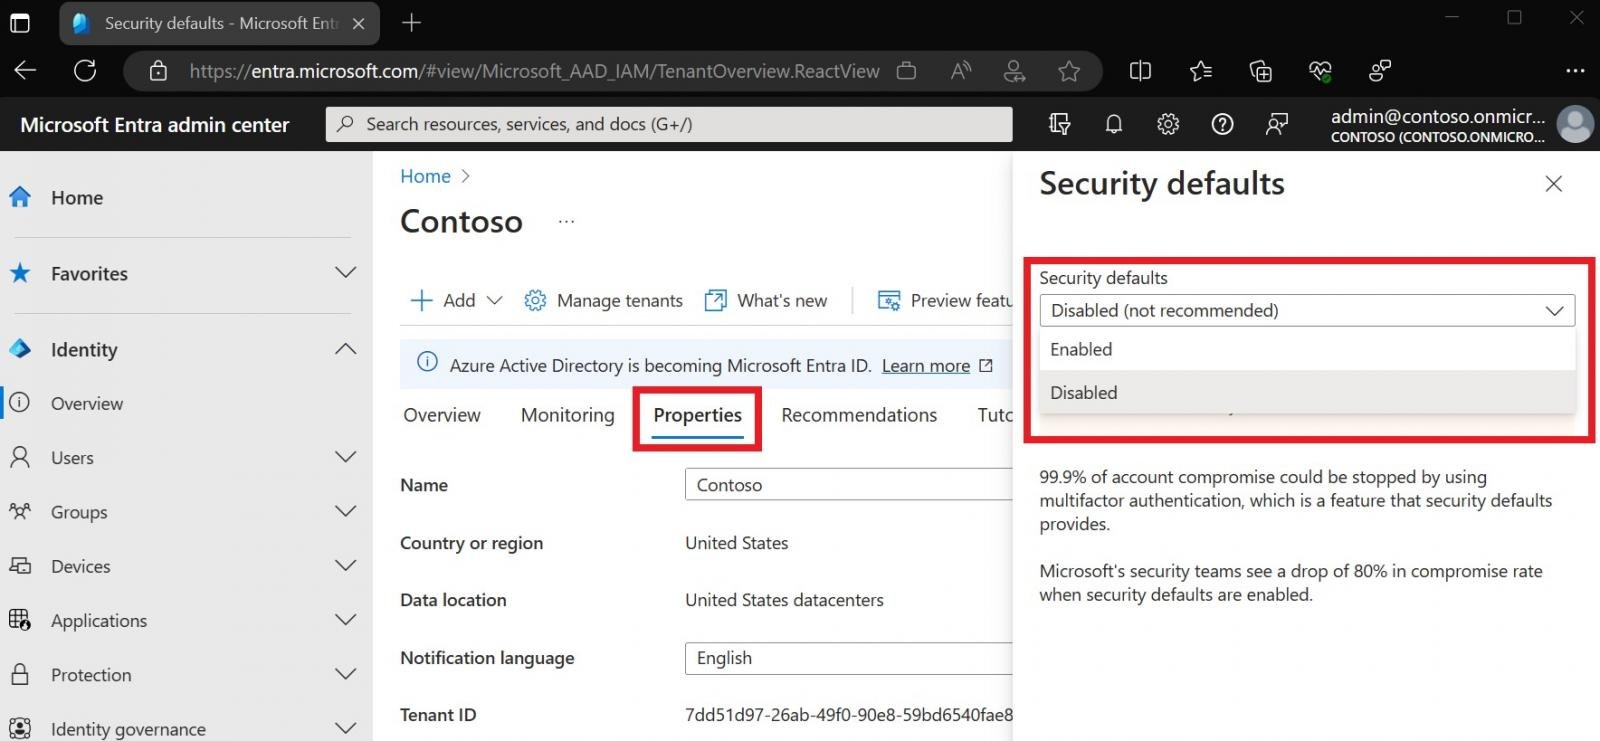The height and width of the screenshot is (741, 1600).
Task: Open Split screen icon in browser toolbar
Action: coord(1140,71)
